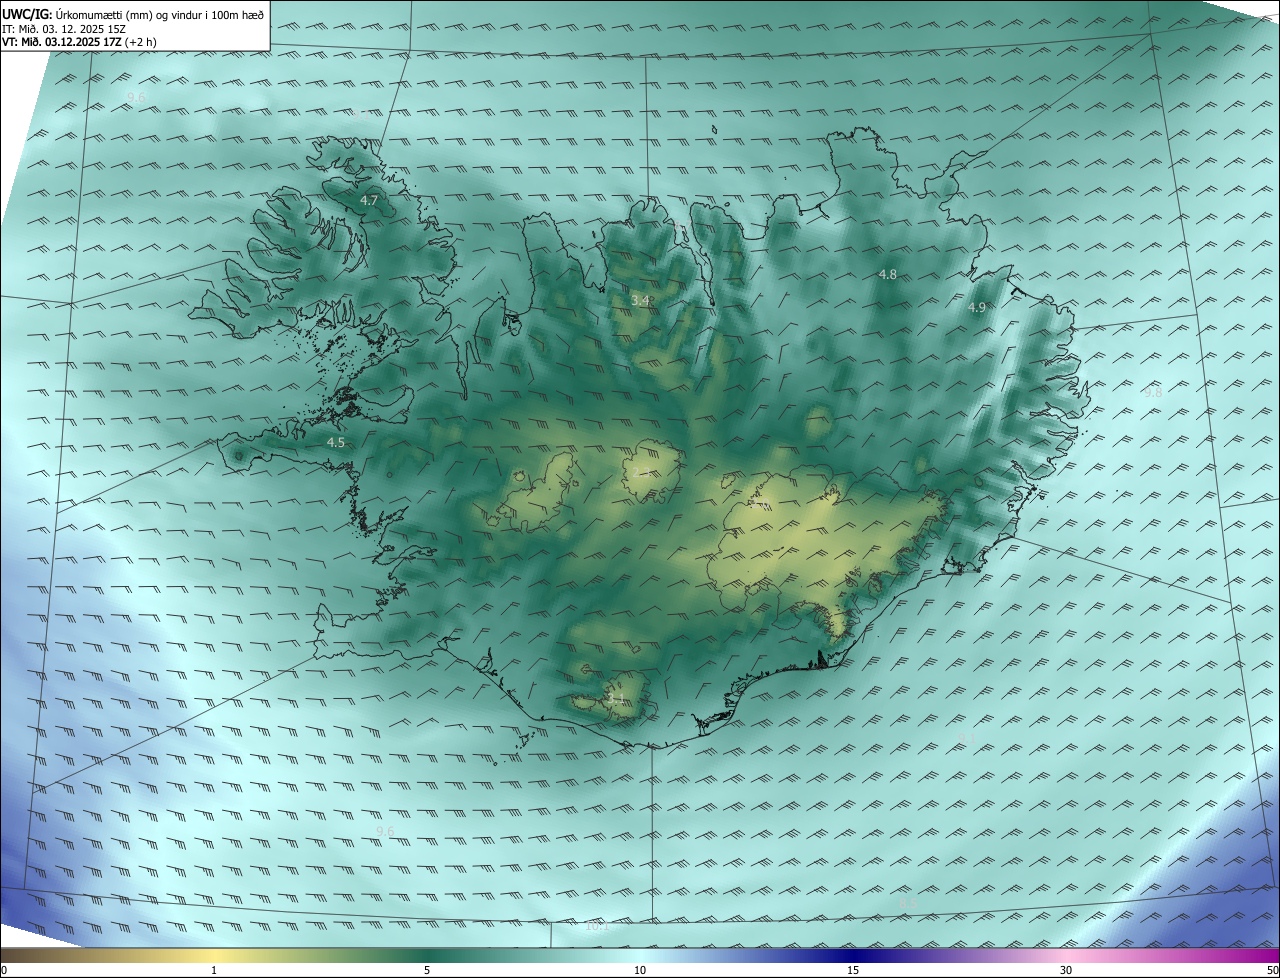Viewport: 1280px width, 978px height.
Task: Click the 4.7 value label on the map
Action: click(369, 201)
